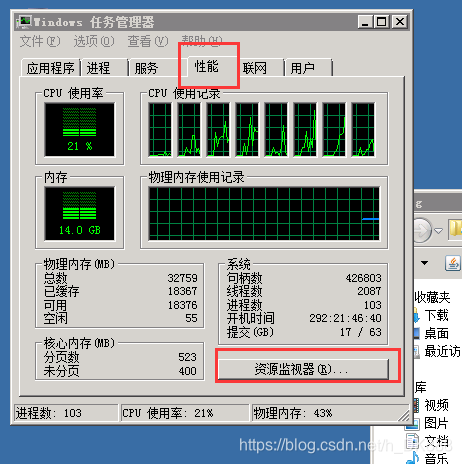Click the Java file icon in Explorer window

click(x=453, y=263)
